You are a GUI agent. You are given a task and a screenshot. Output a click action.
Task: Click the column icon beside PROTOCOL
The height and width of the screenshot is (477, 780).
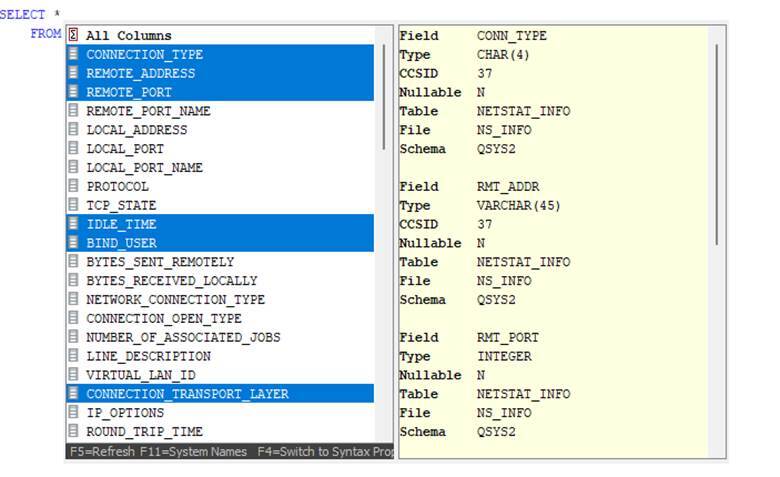[73, 187]
